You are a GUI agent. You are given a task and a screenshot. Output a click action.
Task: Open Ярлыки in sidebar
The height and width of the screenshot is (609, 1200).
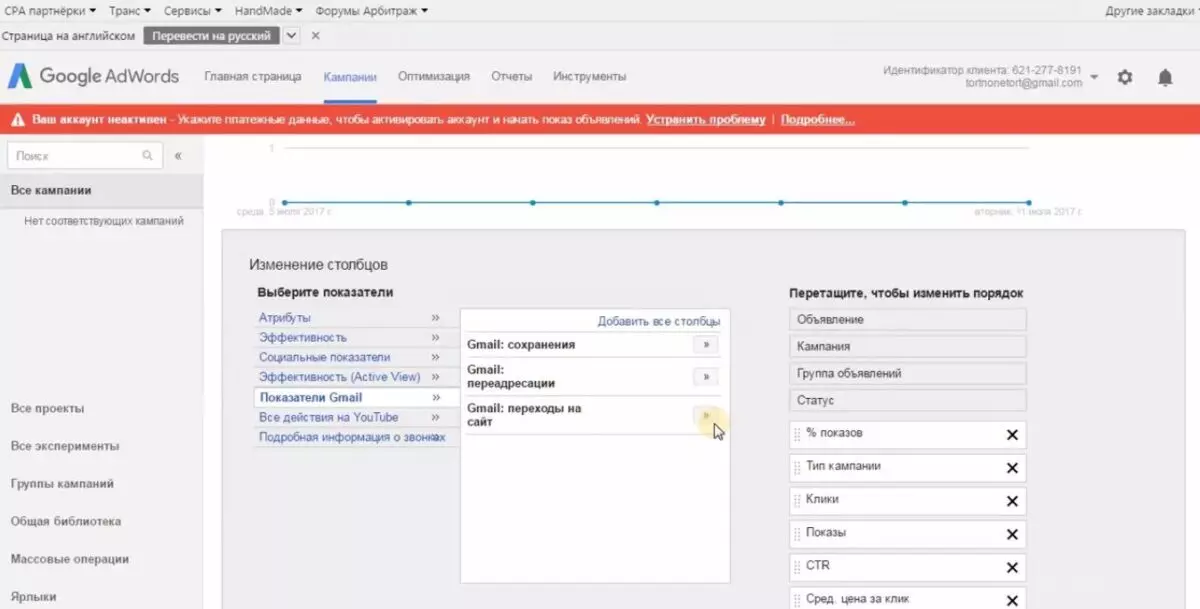click(33, 597)
